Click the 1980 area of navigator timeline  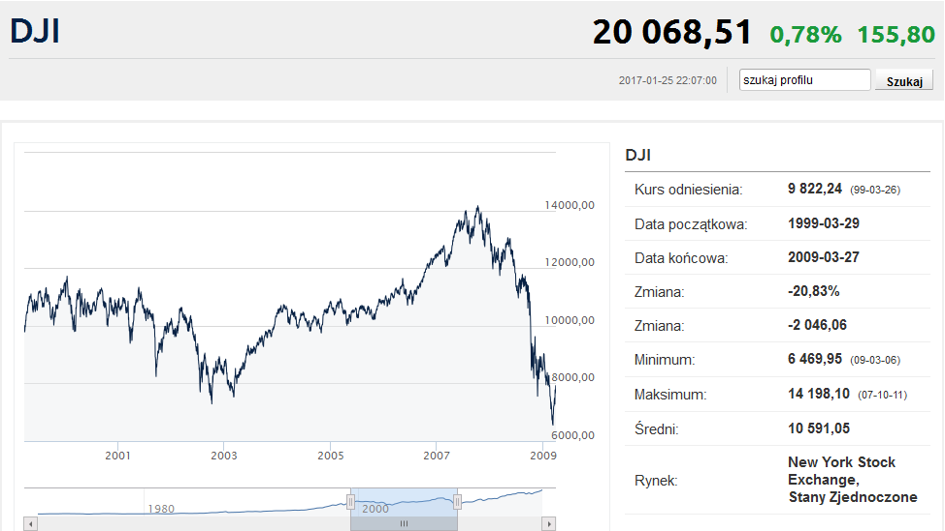[x=161, y=509]
